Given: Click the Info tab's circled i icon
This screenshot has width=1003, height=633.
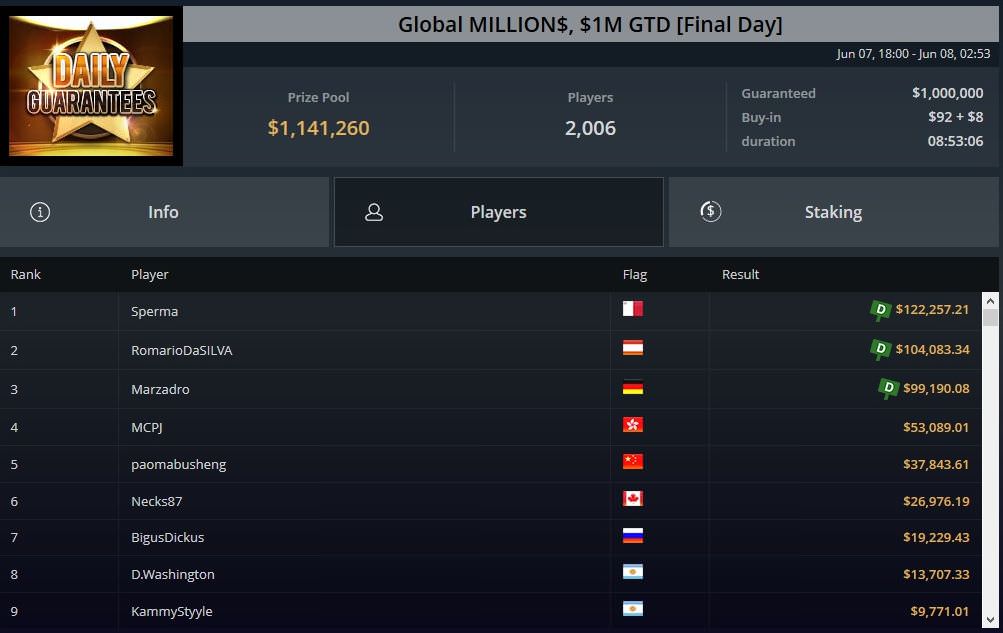Looking at the screenshot, I should [40, 212].
